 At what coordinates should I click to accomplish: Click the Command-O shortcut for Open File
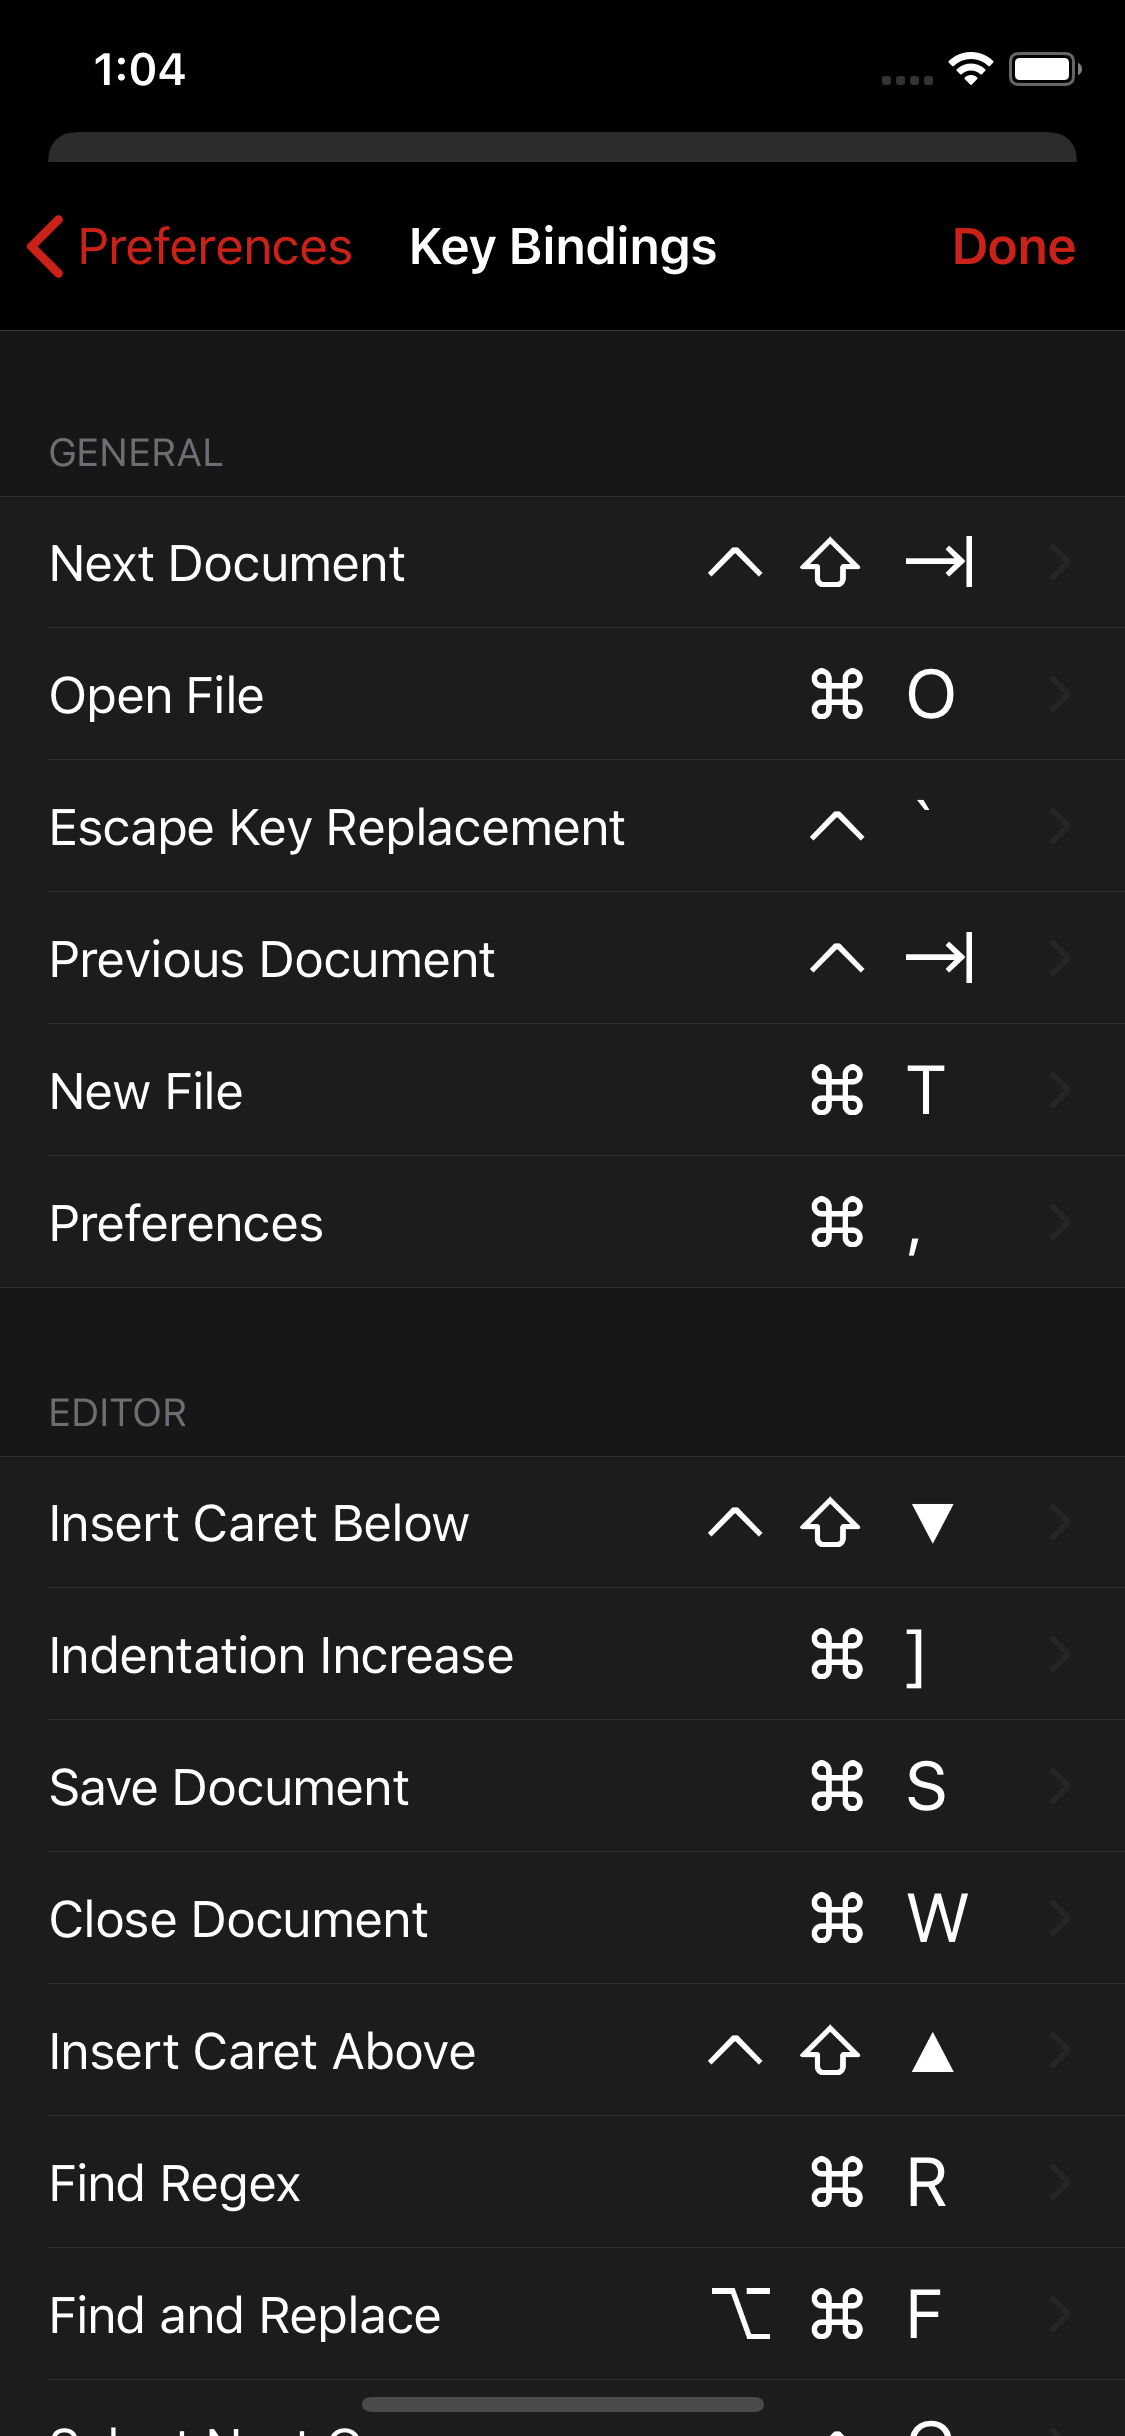click(881, 694)
